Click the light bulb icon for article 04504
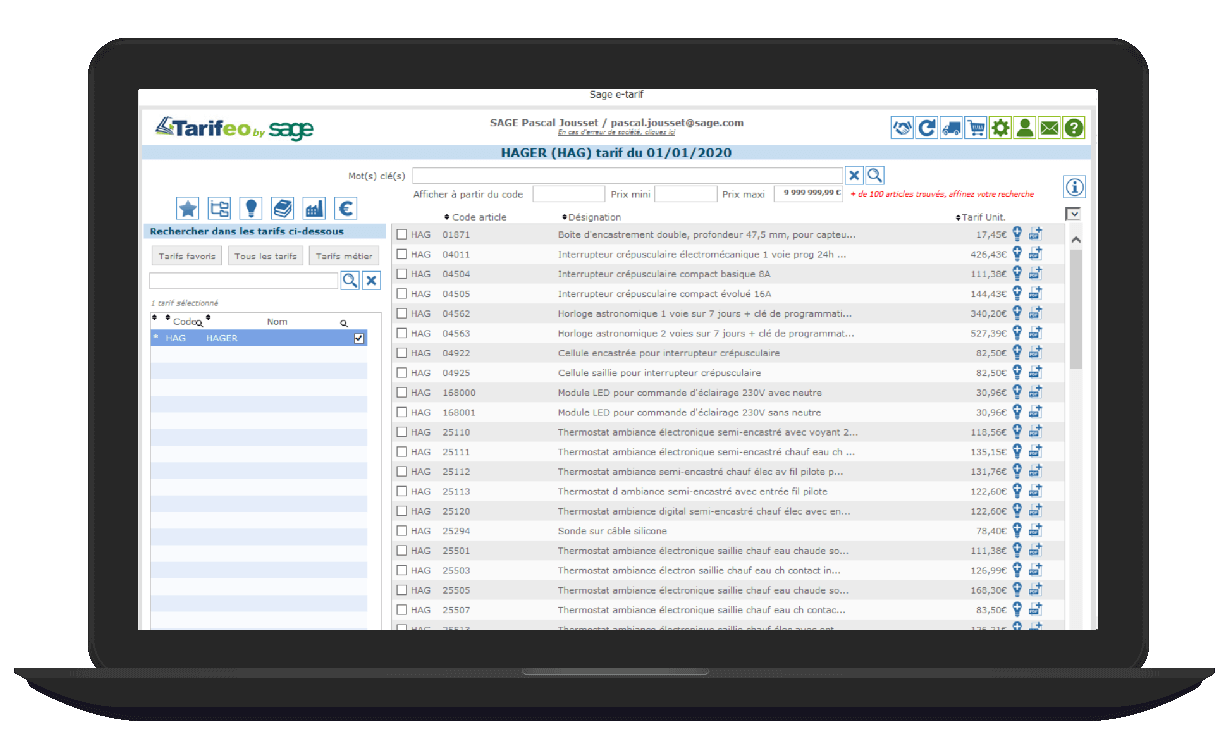Screen dimensions: 1228x740 pos(1018,273)
